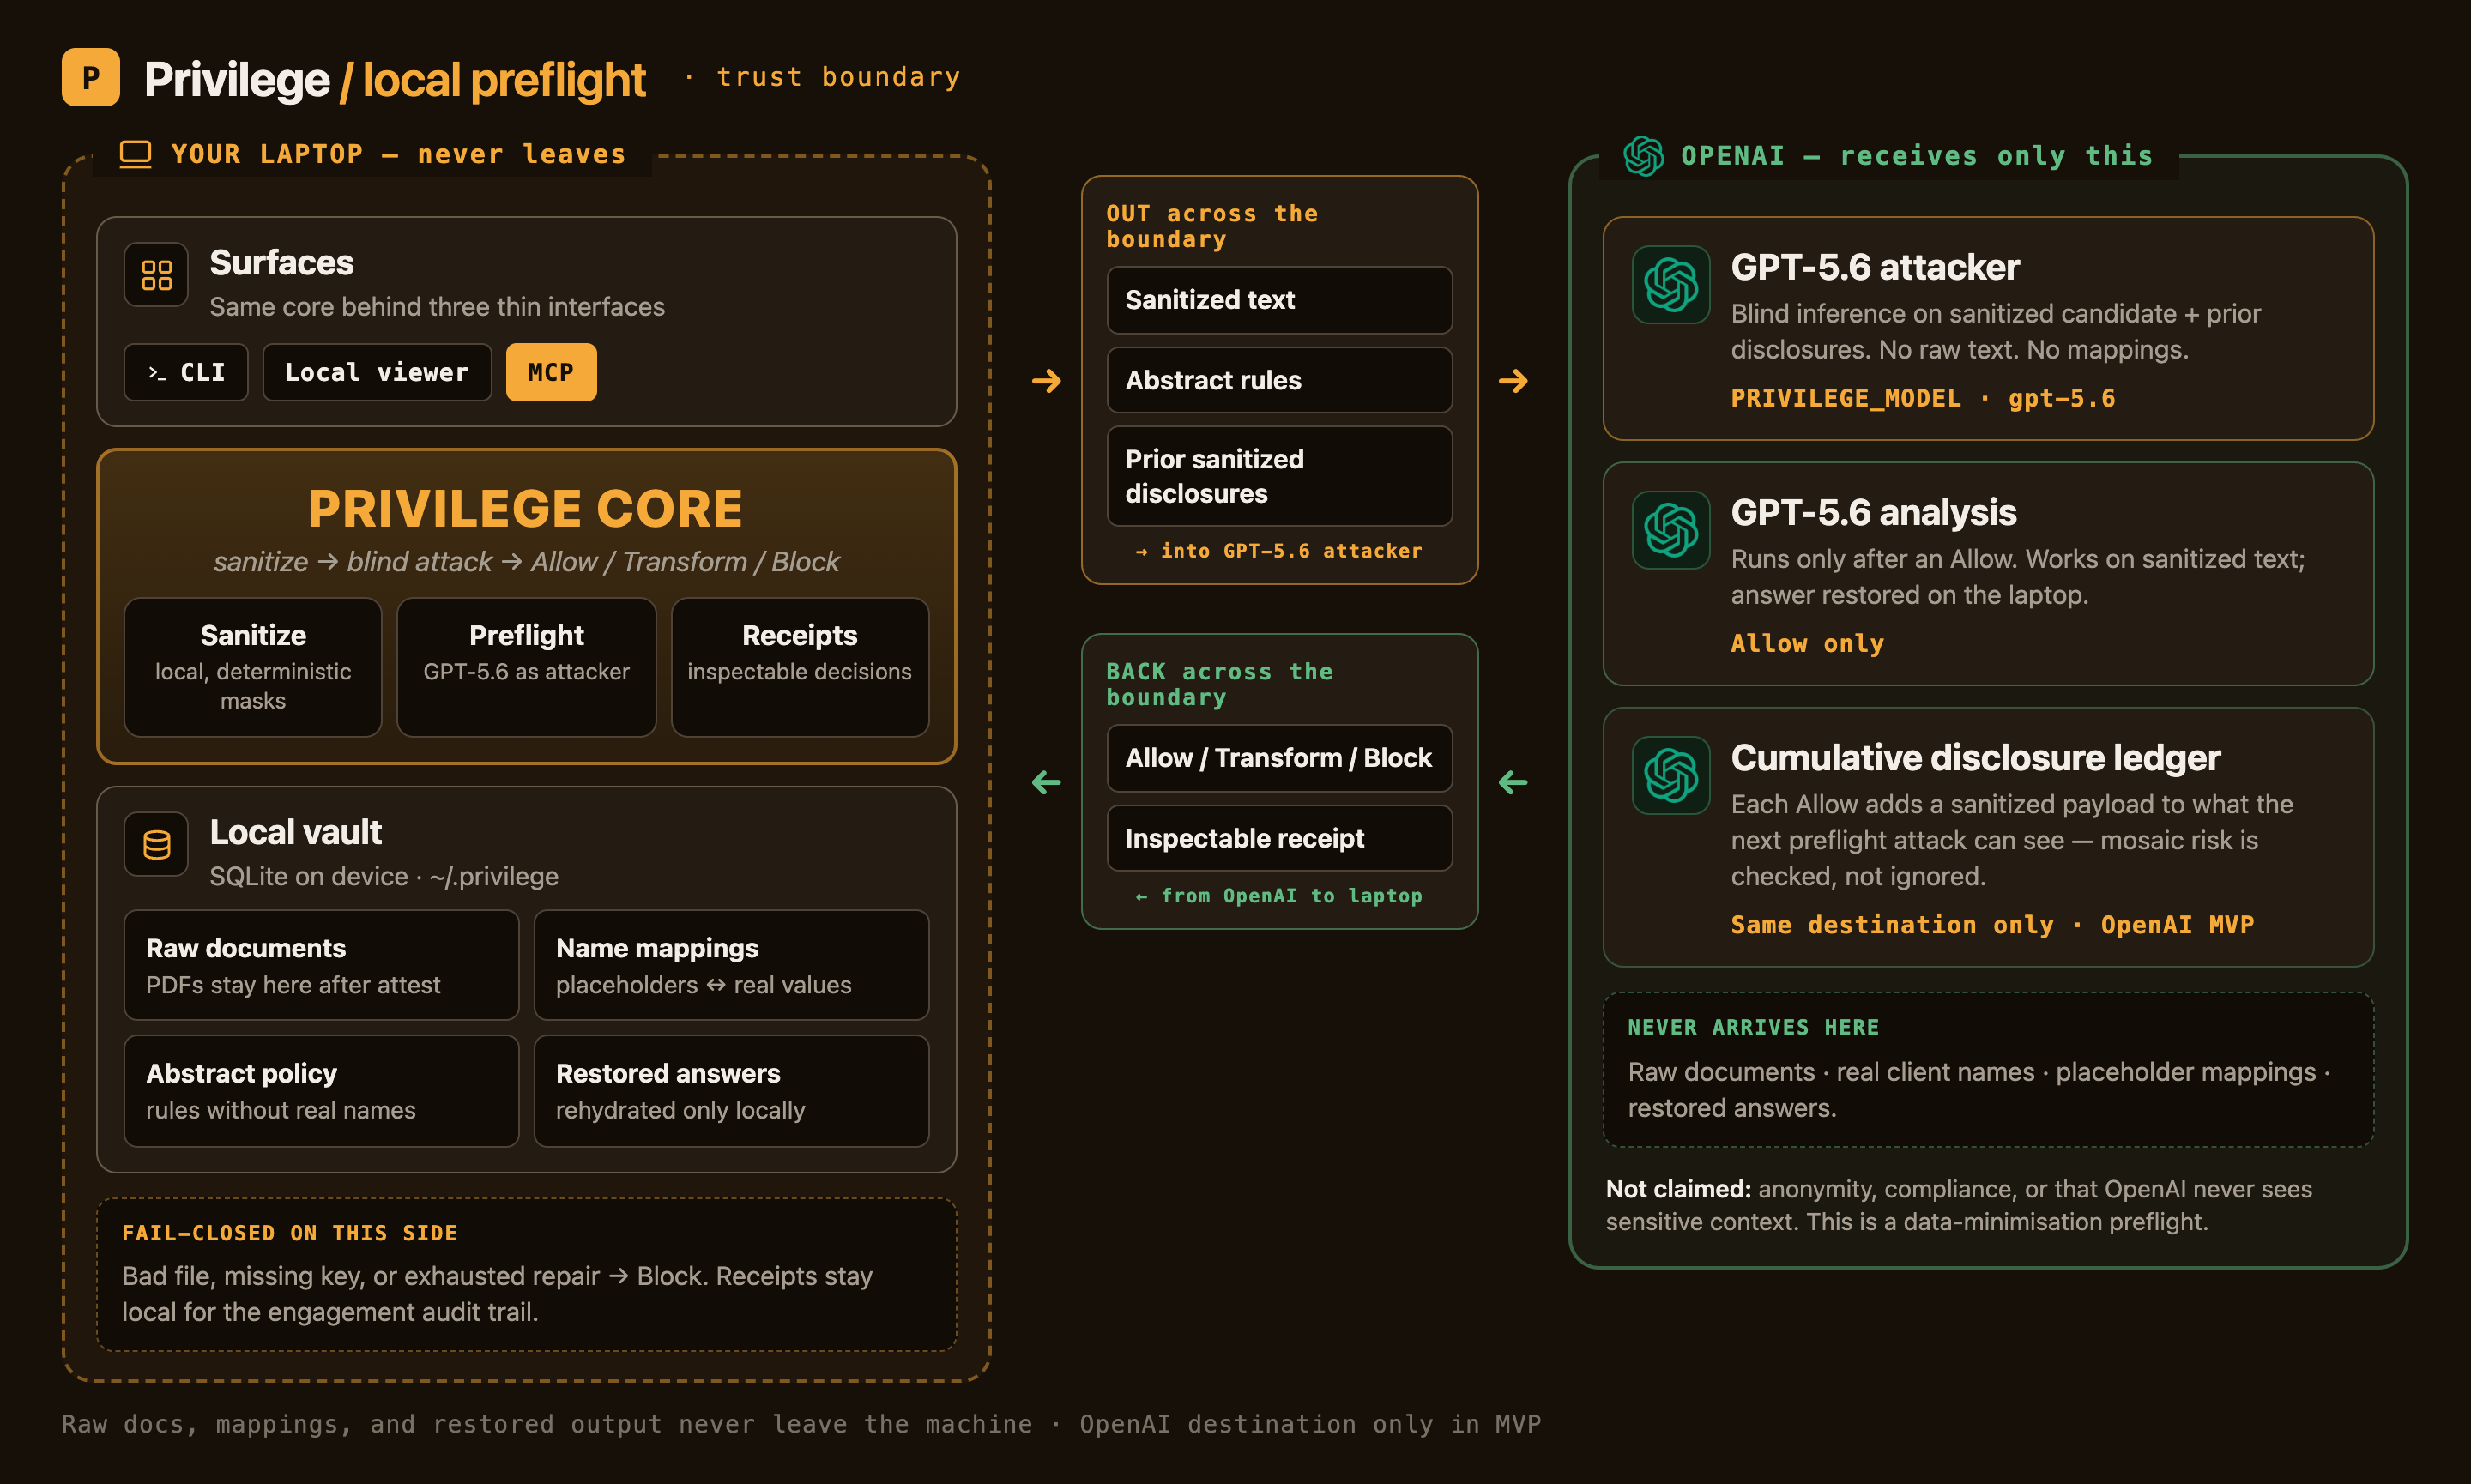Screen dimensions: 2471x1484
Task: Click the Allow only label
Action: (1807, 643)
